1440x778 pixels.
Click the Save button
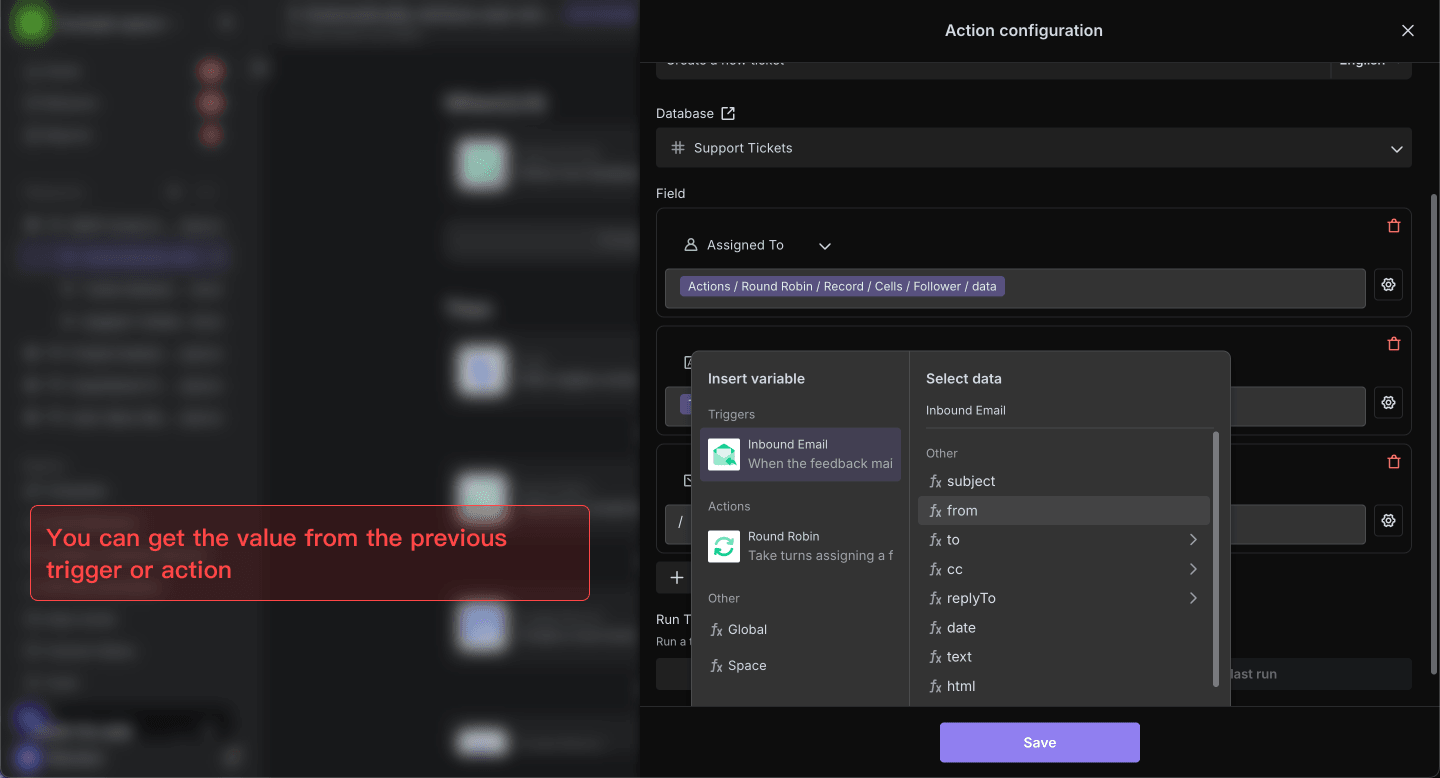coord(1040,743)
